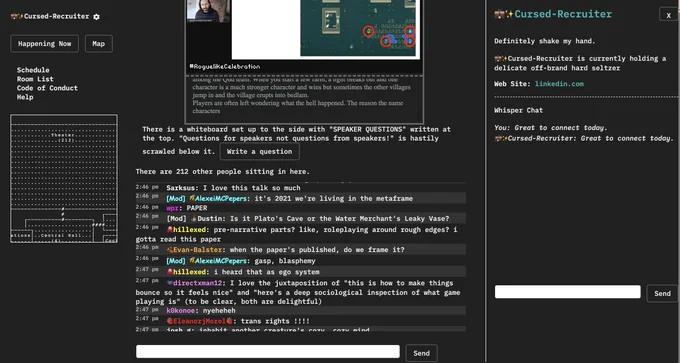Open the Room List link
Viewport: 680px width, 363px height.
pyautogui.click(x=35, y=79)
